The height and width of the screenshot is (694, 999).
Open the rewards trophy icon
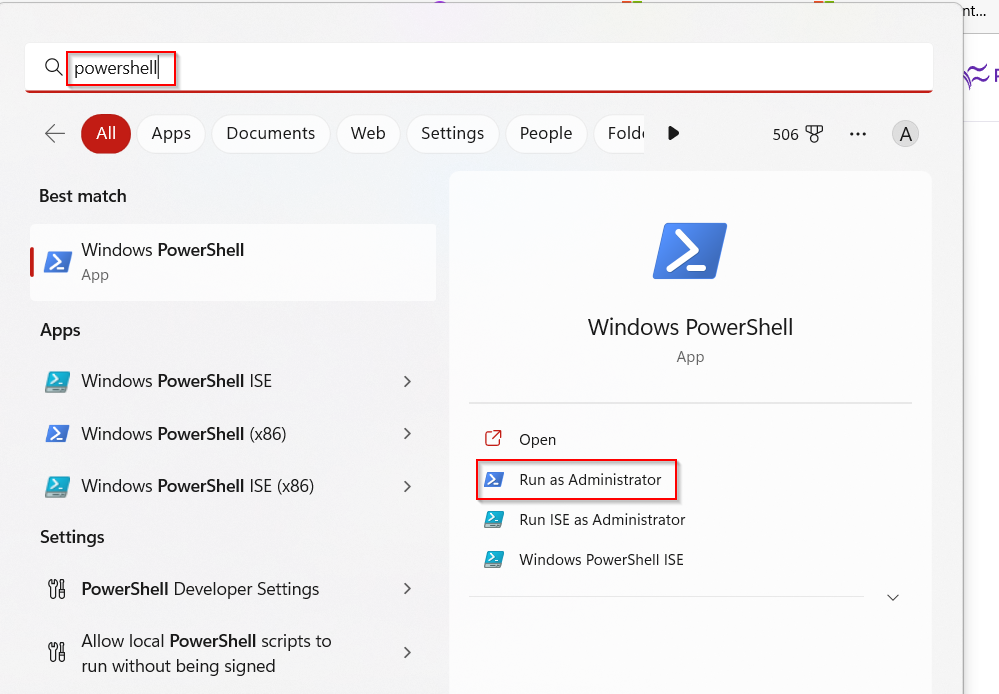(x=814, y=134)
